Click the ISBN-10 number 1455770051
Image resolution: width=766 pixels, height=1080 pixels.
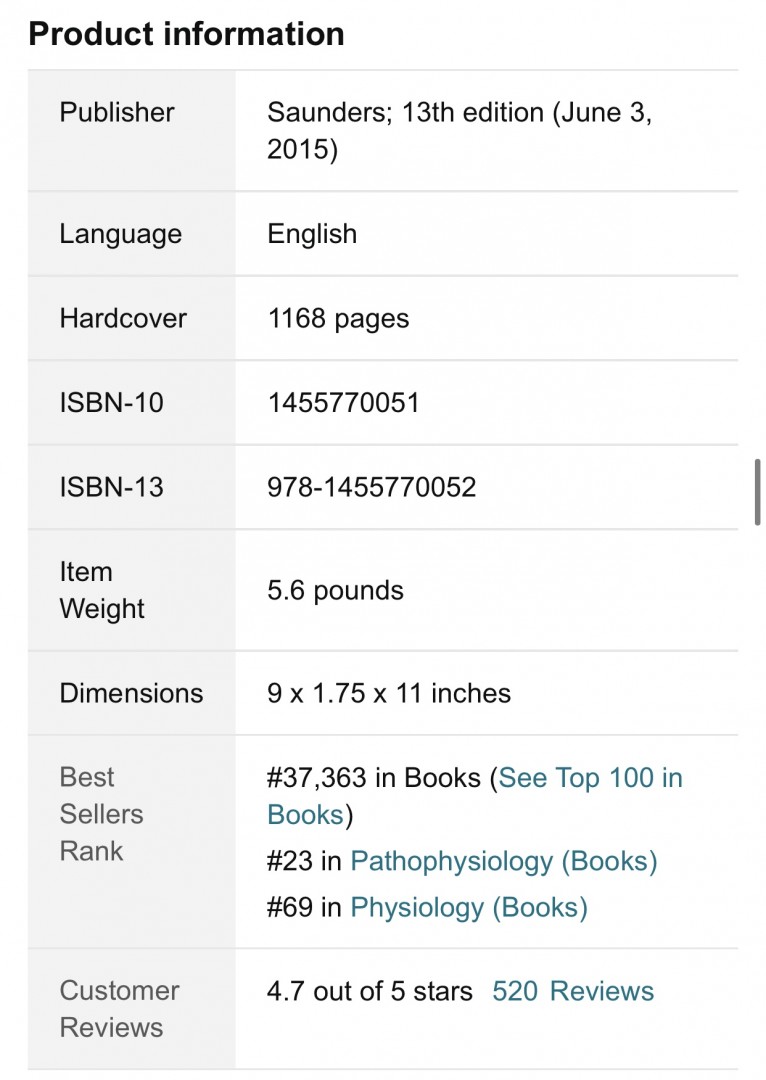[x=343, y=403]
